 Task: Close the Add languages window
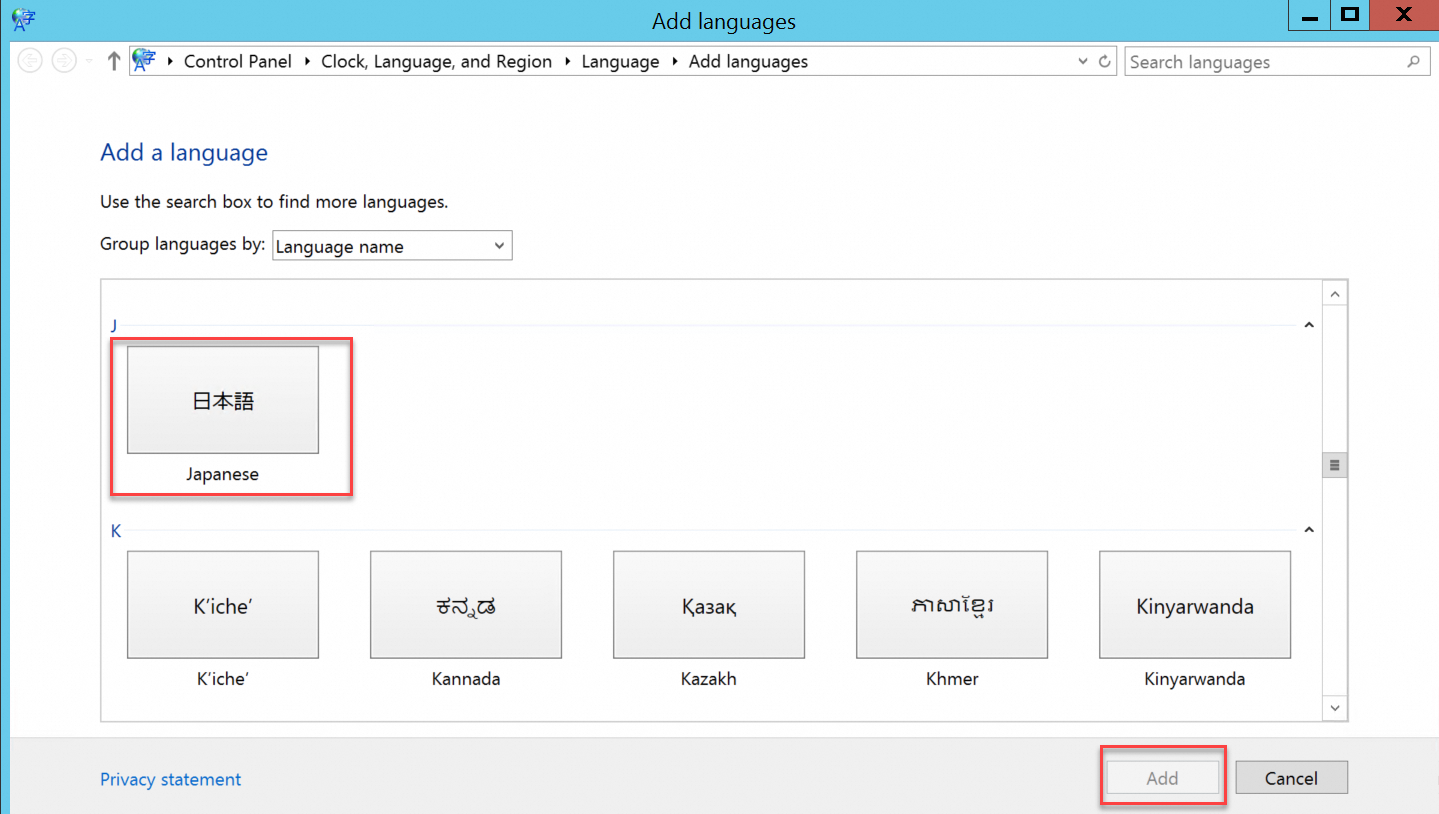click(1404, 14)
